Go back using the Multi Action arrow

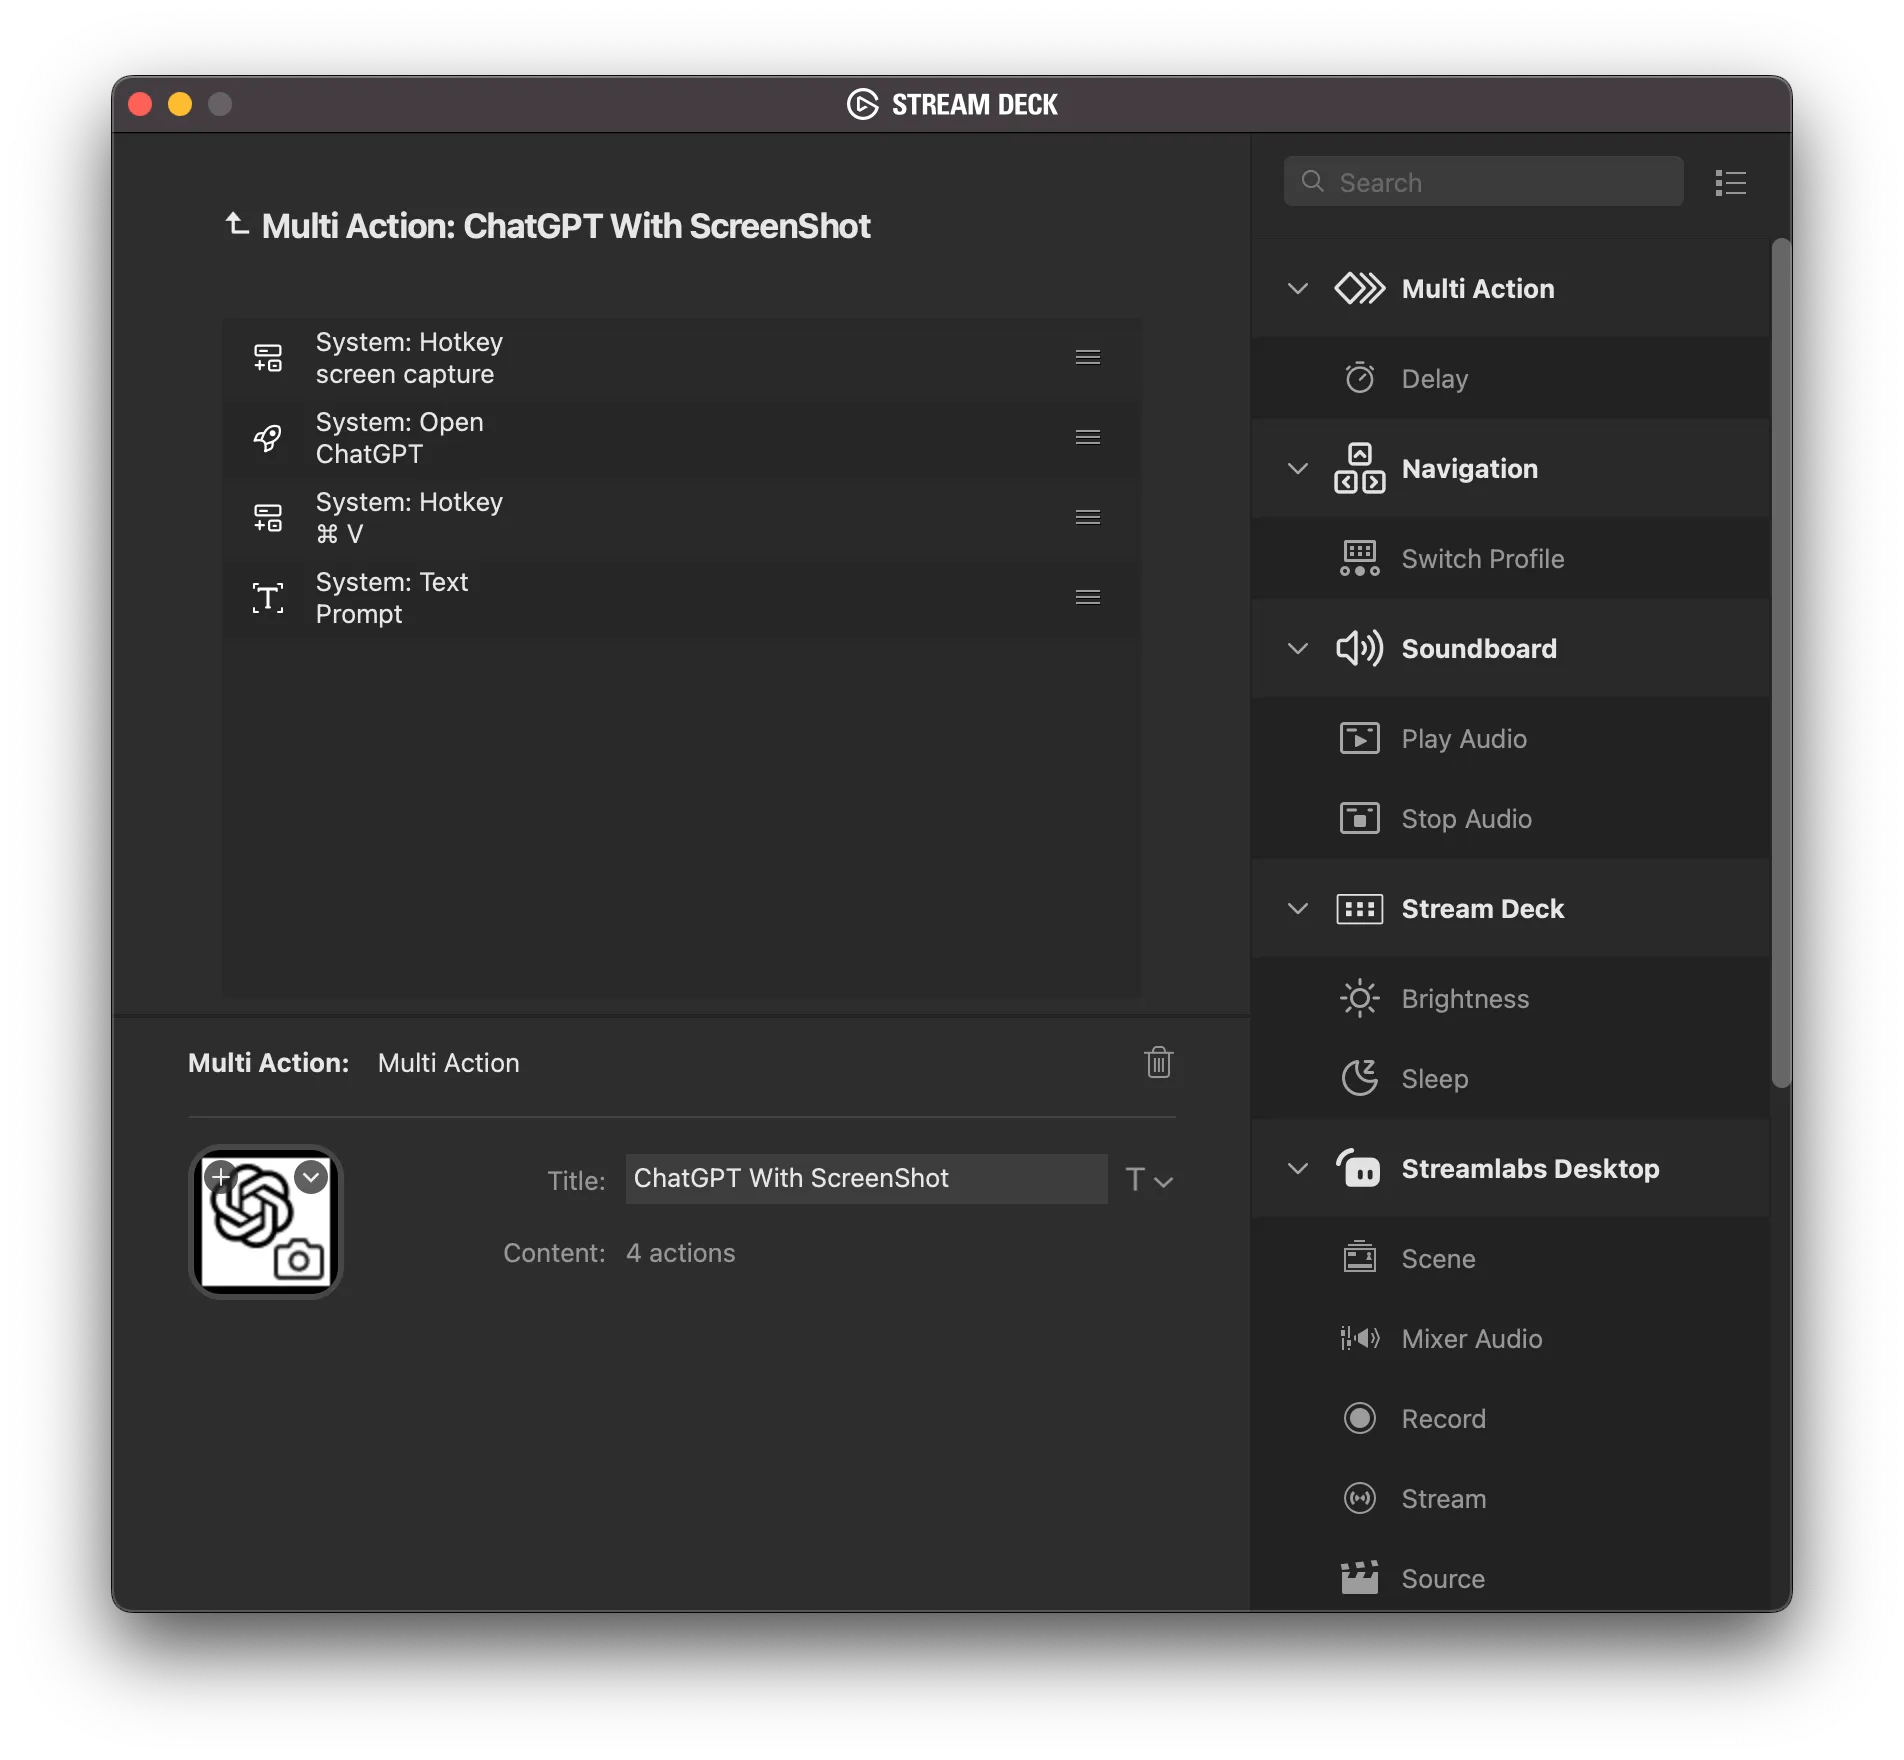point(237,224)
